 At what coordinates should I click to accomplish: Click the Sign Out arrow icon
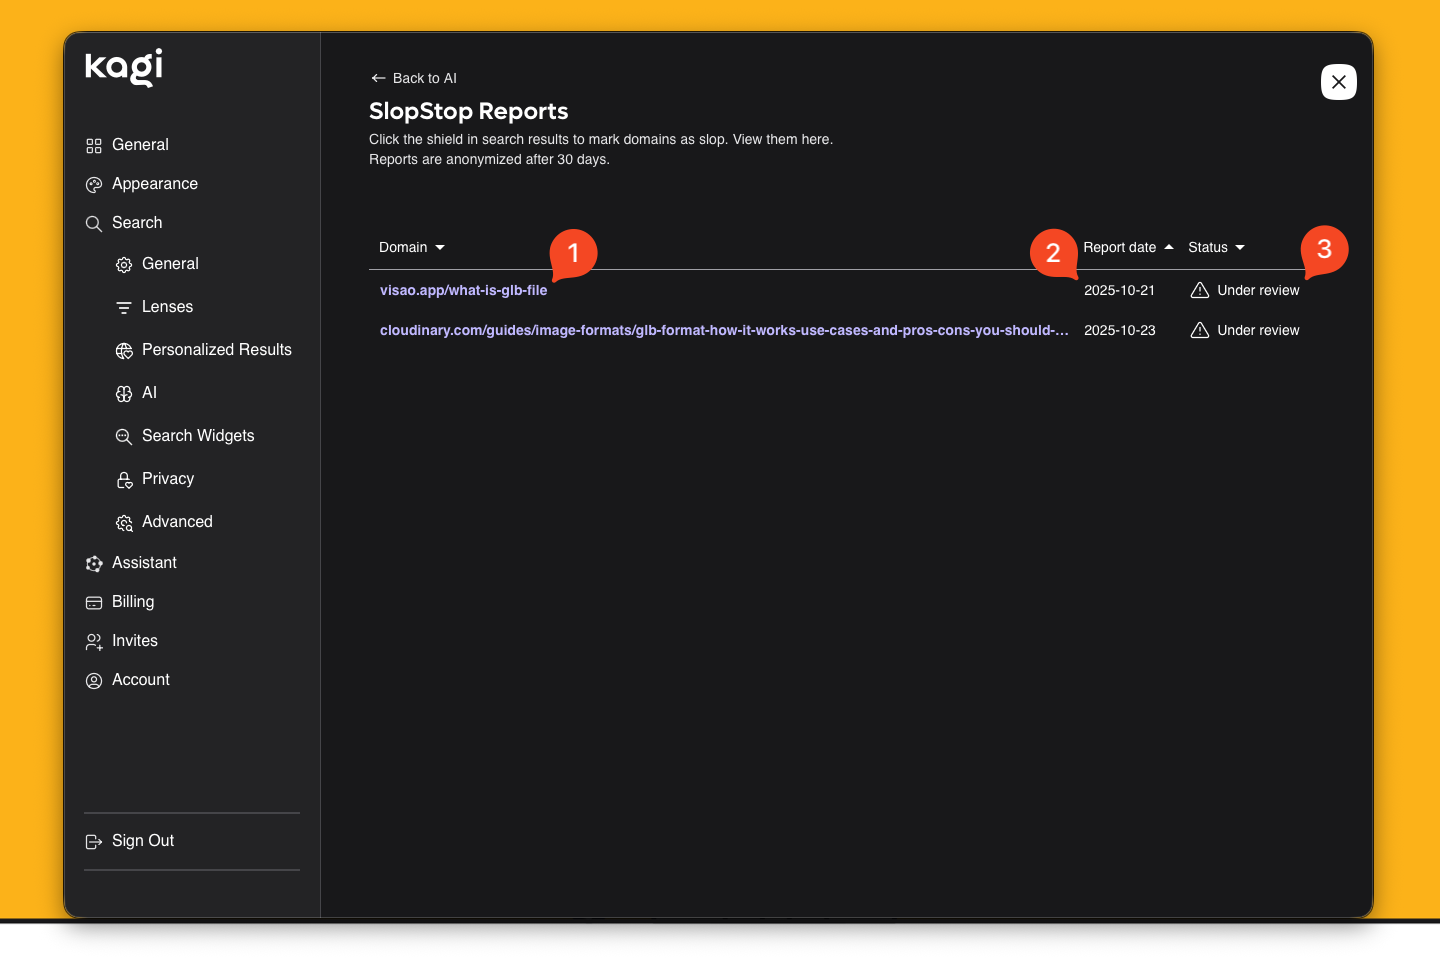click(94, 842)
